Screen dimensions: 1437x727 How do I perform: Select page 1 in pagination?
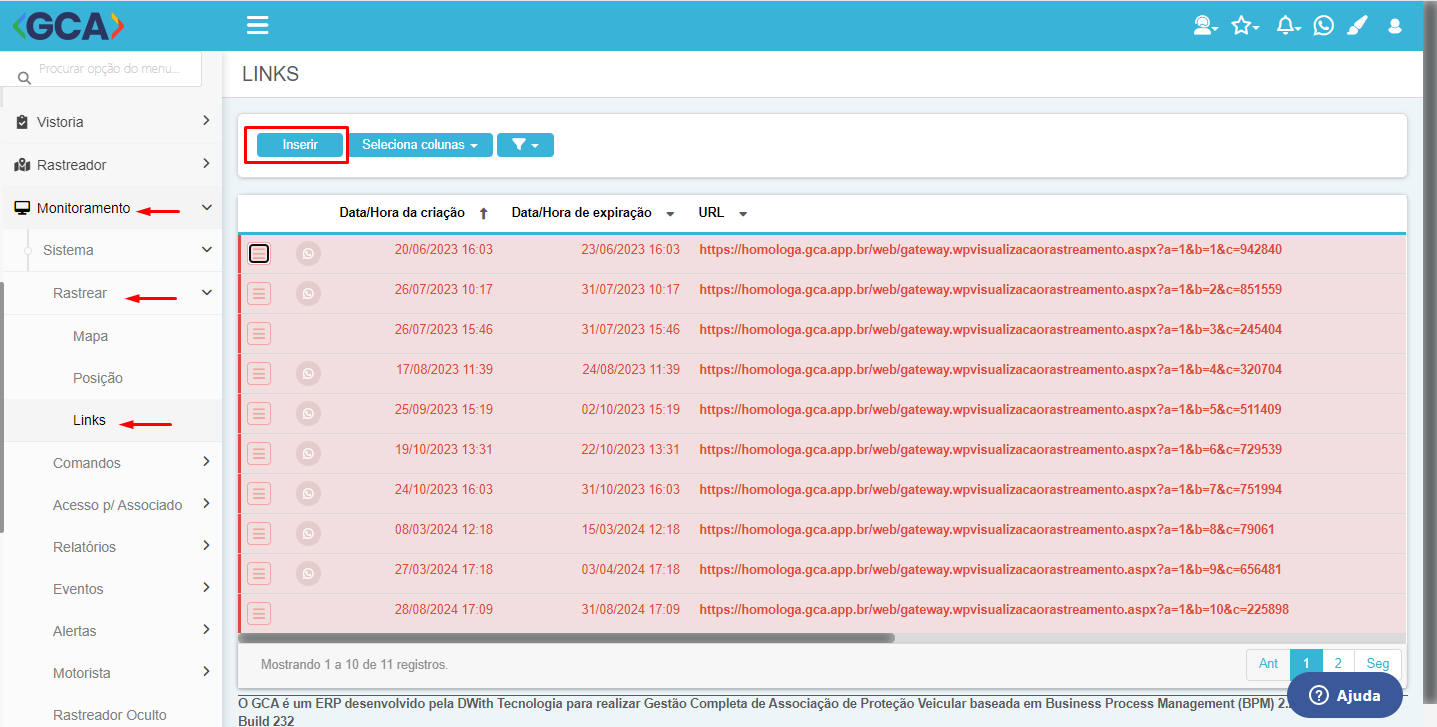1306,664
